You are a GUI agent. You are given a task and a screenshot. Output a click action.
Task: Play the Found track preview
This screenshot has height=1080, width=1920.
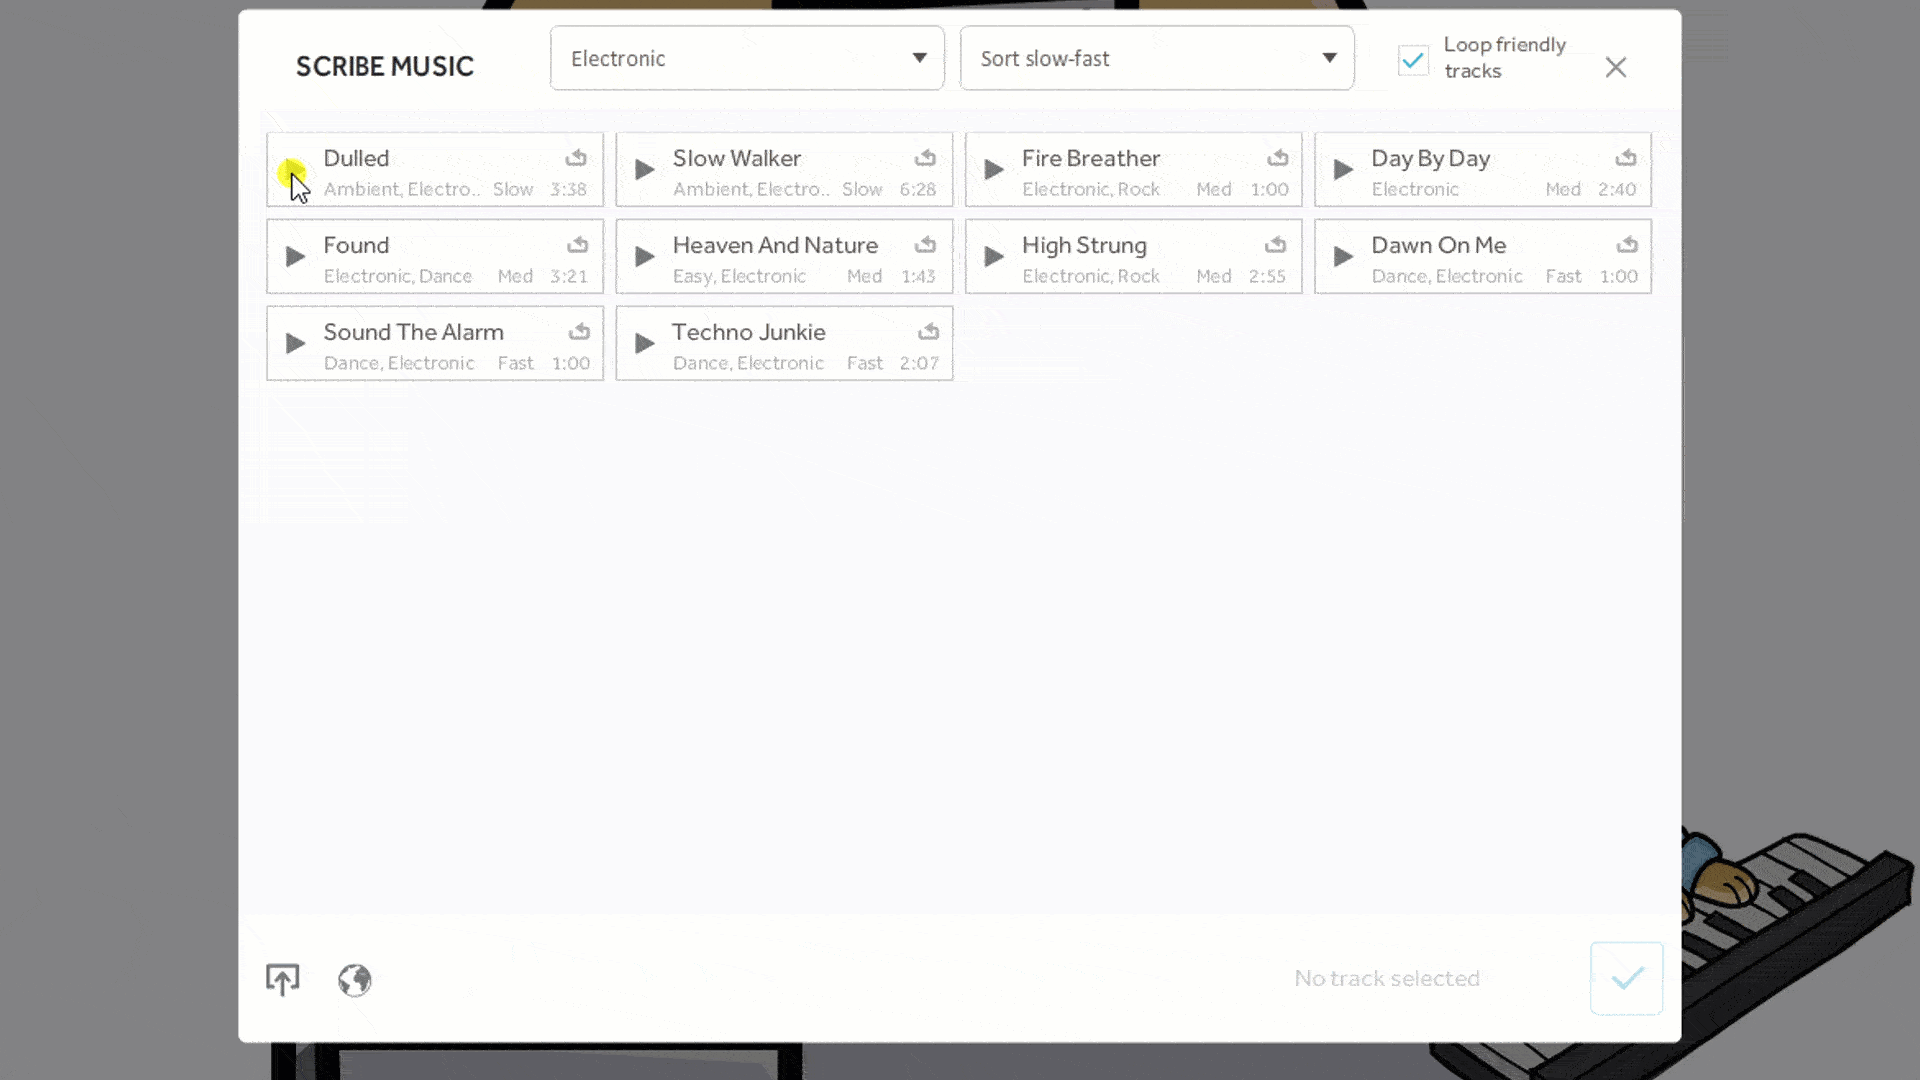tap(294, 257)
